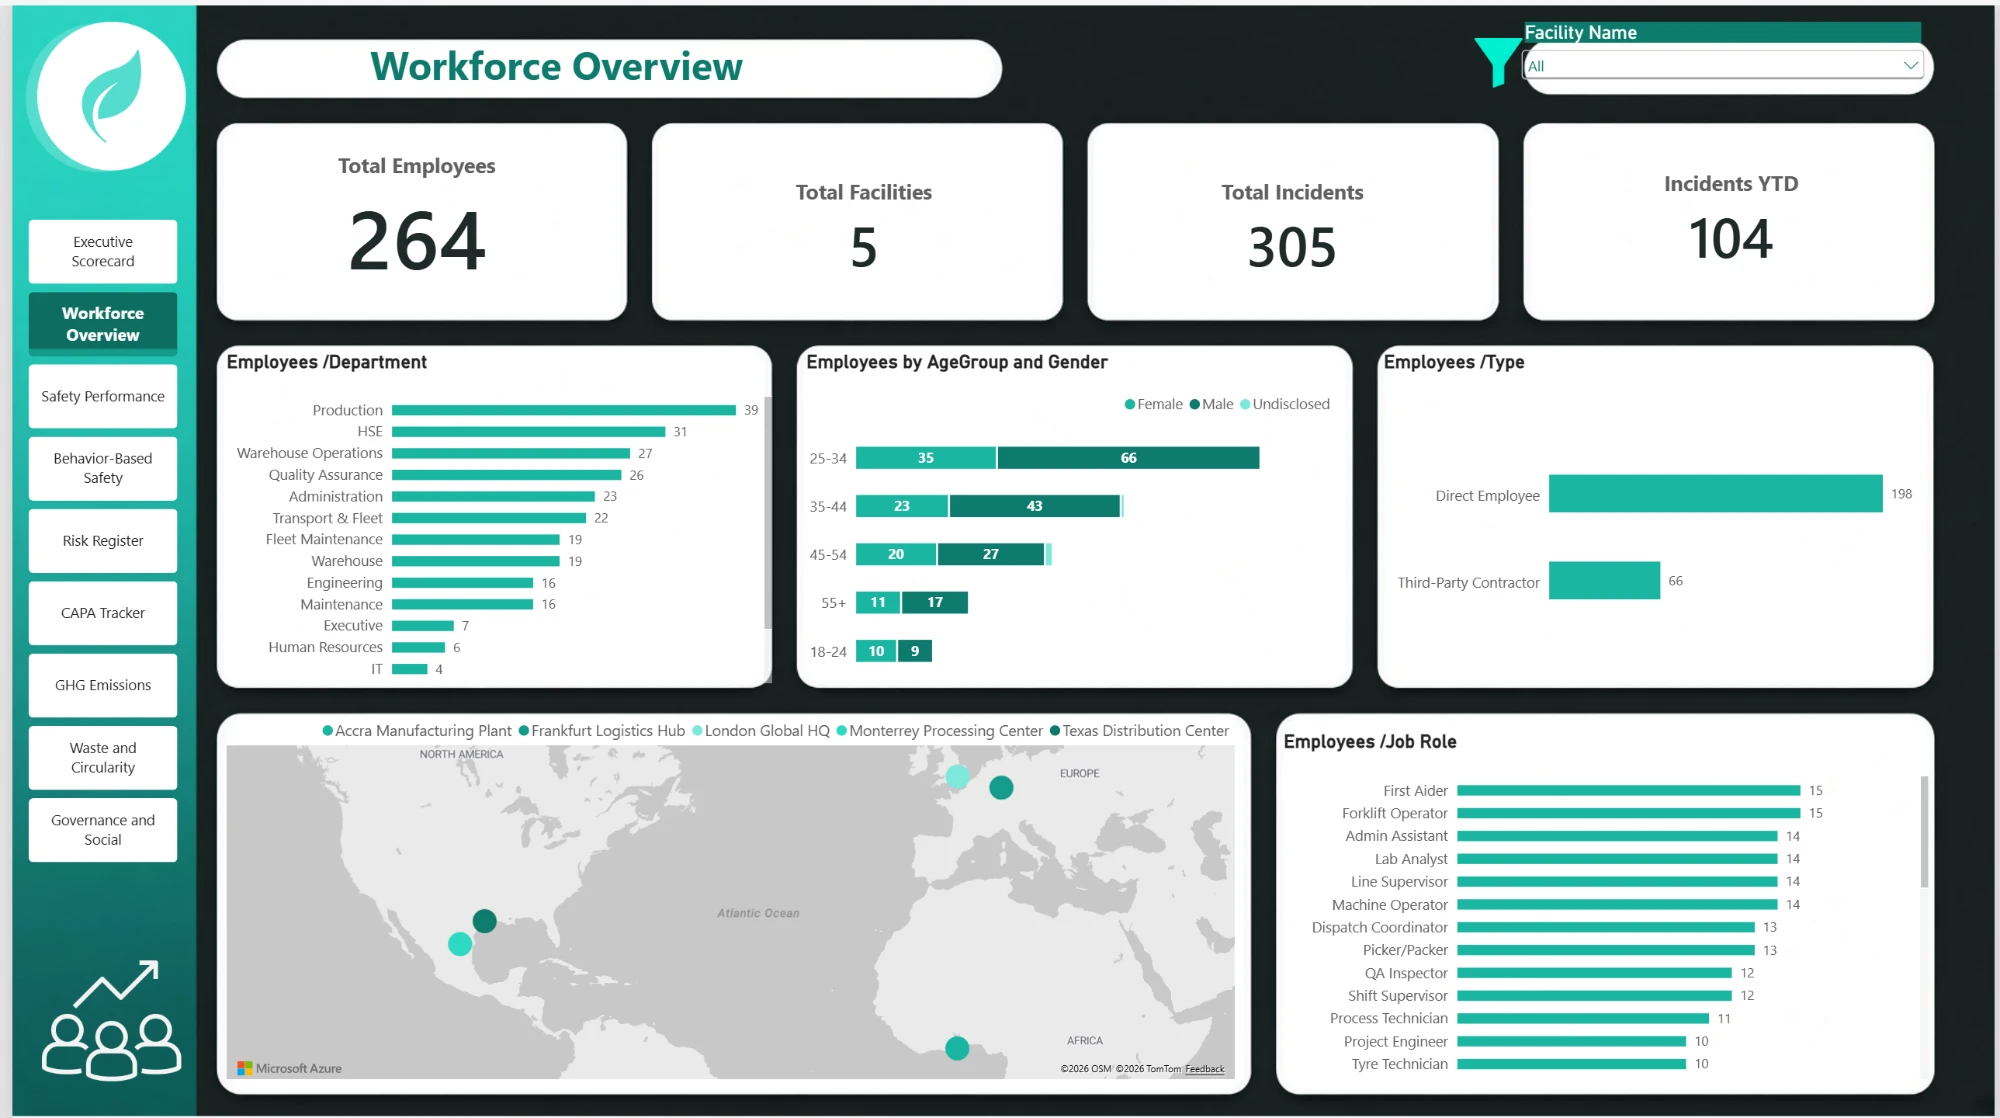This screenshot has width=2000, height=1118.
Task: Select the Production department bar
Action: coord(564,410)
